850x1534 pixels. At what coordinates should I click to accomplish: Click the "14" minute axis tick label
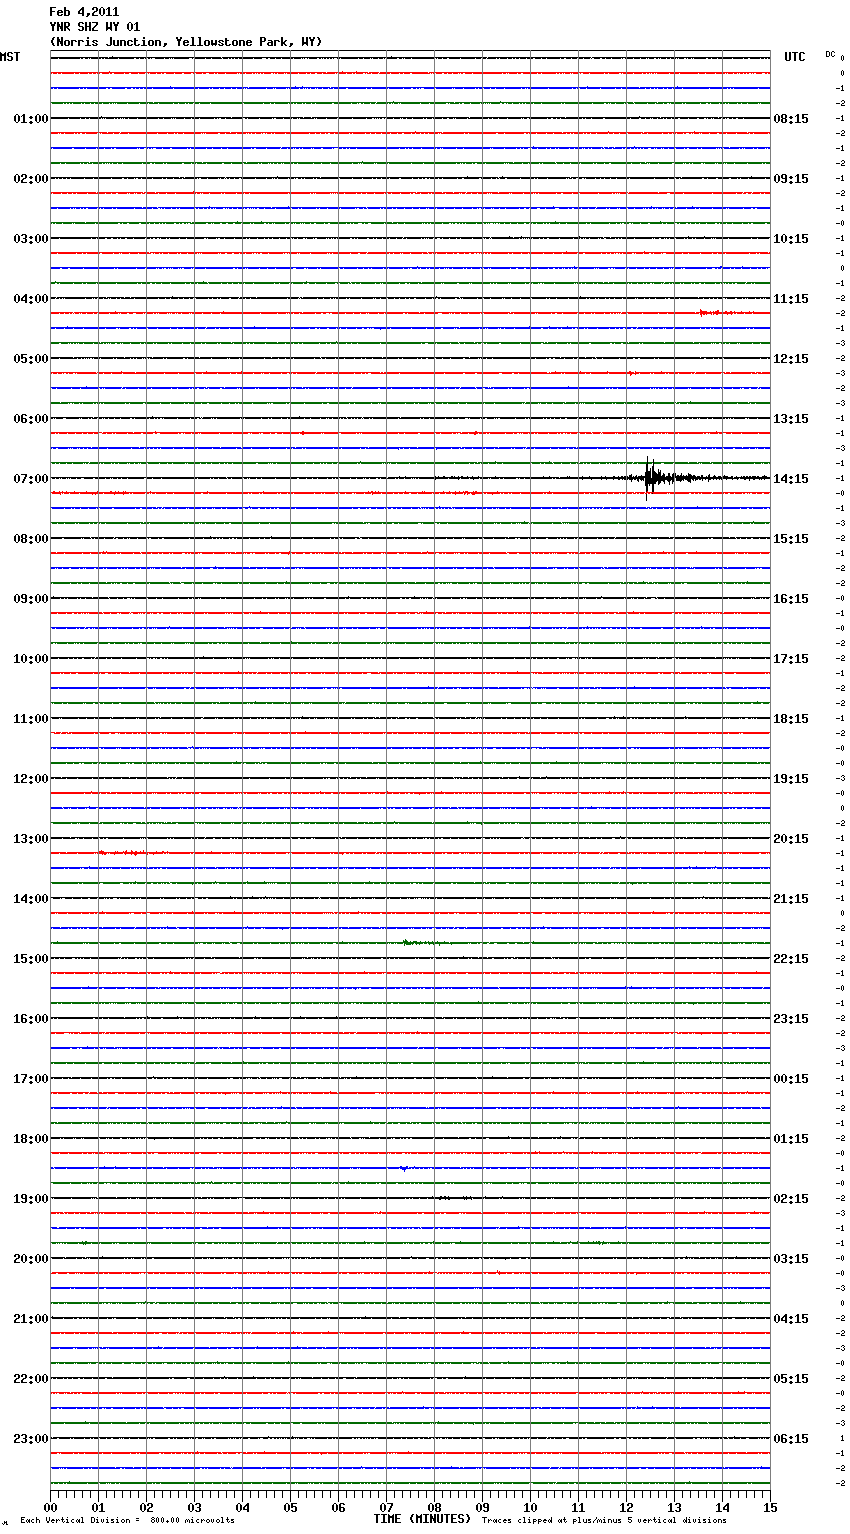click(x=722, y=1507)
